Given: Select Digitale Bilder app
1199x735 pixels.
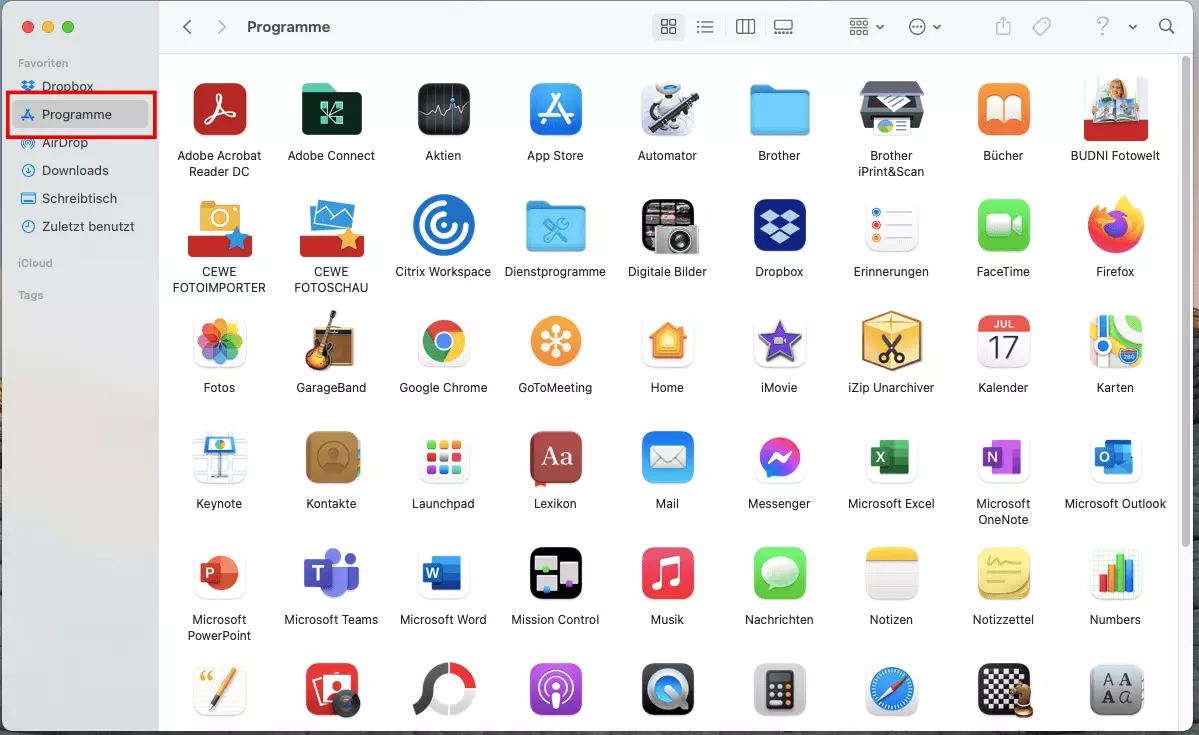Looking at the screenshot, I should (x=669, y=226).
